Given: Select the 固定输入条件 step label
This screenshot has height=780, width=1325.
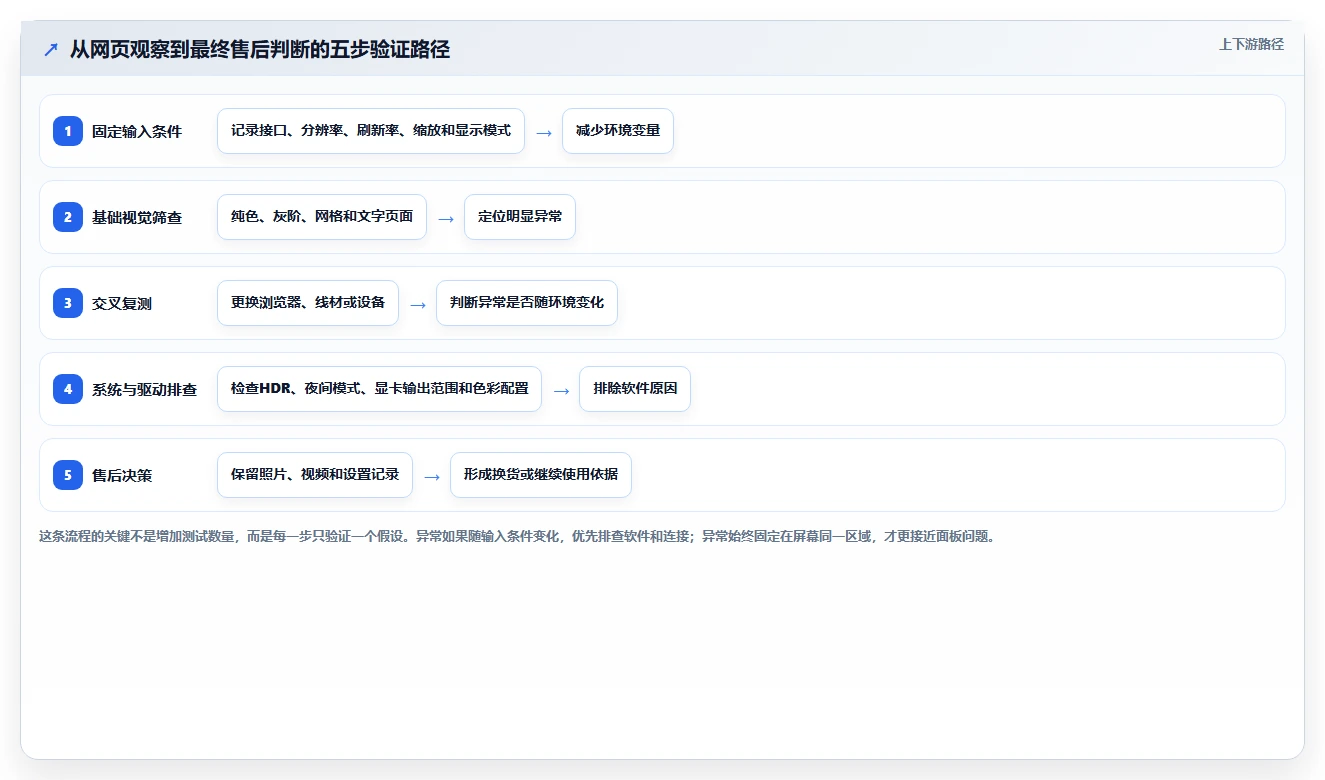Looking at the screenshot, I should pyautogui.click(x=137, y=131).
